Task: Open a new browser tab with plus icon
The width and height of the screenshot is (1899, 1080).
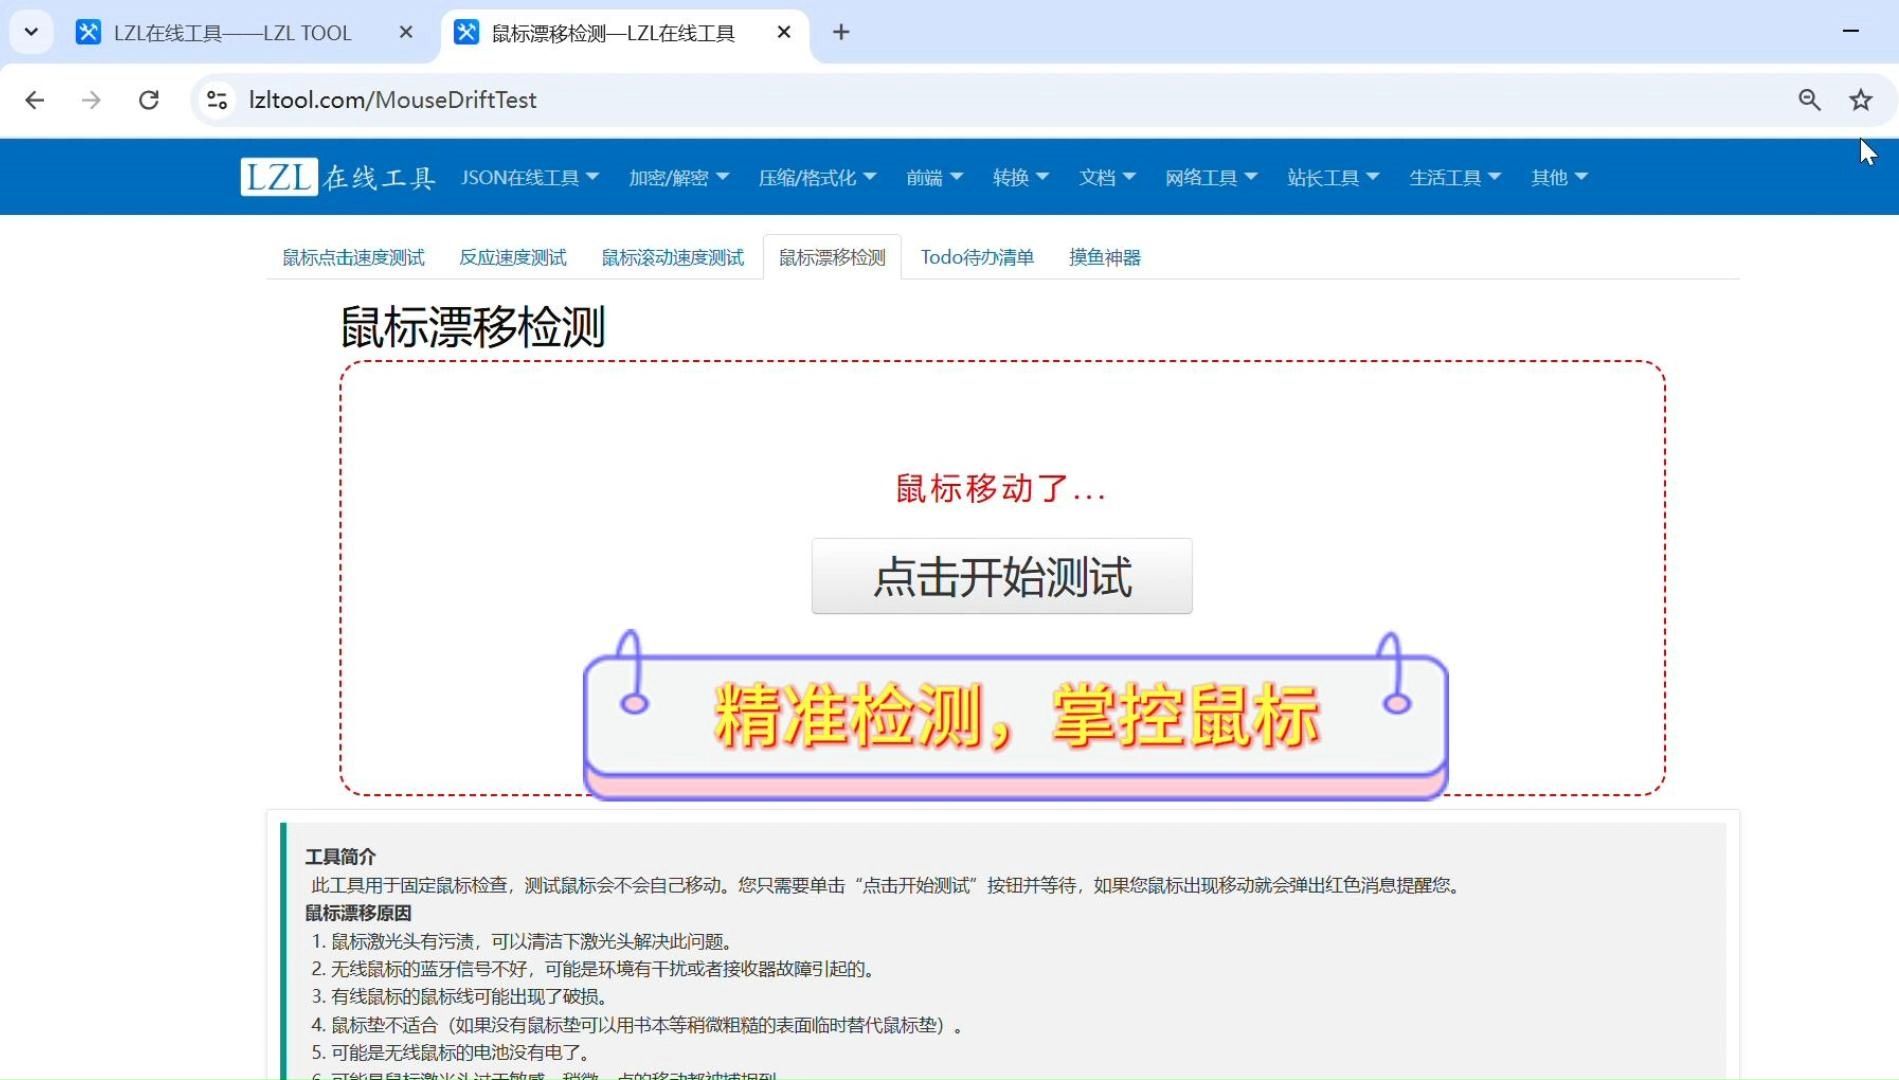Action: (841, 32)
